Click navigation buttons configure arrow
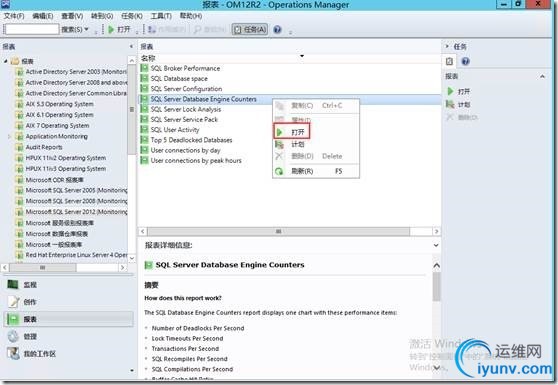This screenshot has width=558, height=385. (x=132, y=370)
